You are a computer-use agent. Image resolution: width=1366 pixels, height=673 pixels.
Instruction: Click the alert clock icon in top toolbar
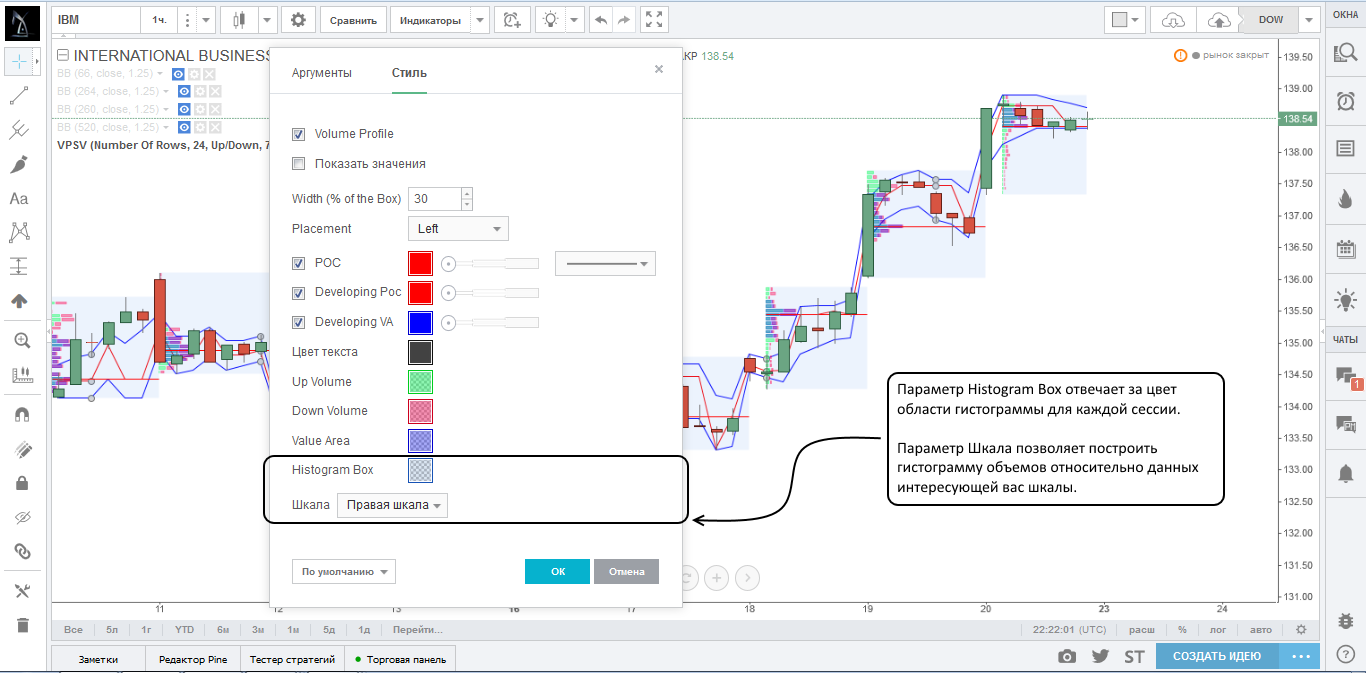click(x=512, y=19)
